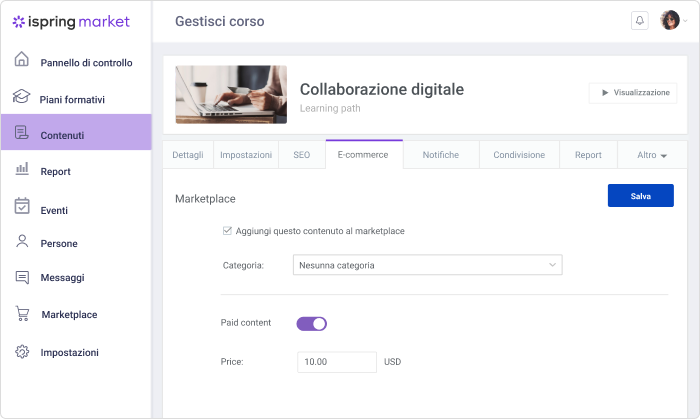Expand the user account menu chevron
This screenshot has height=419, width=700.
685,21
